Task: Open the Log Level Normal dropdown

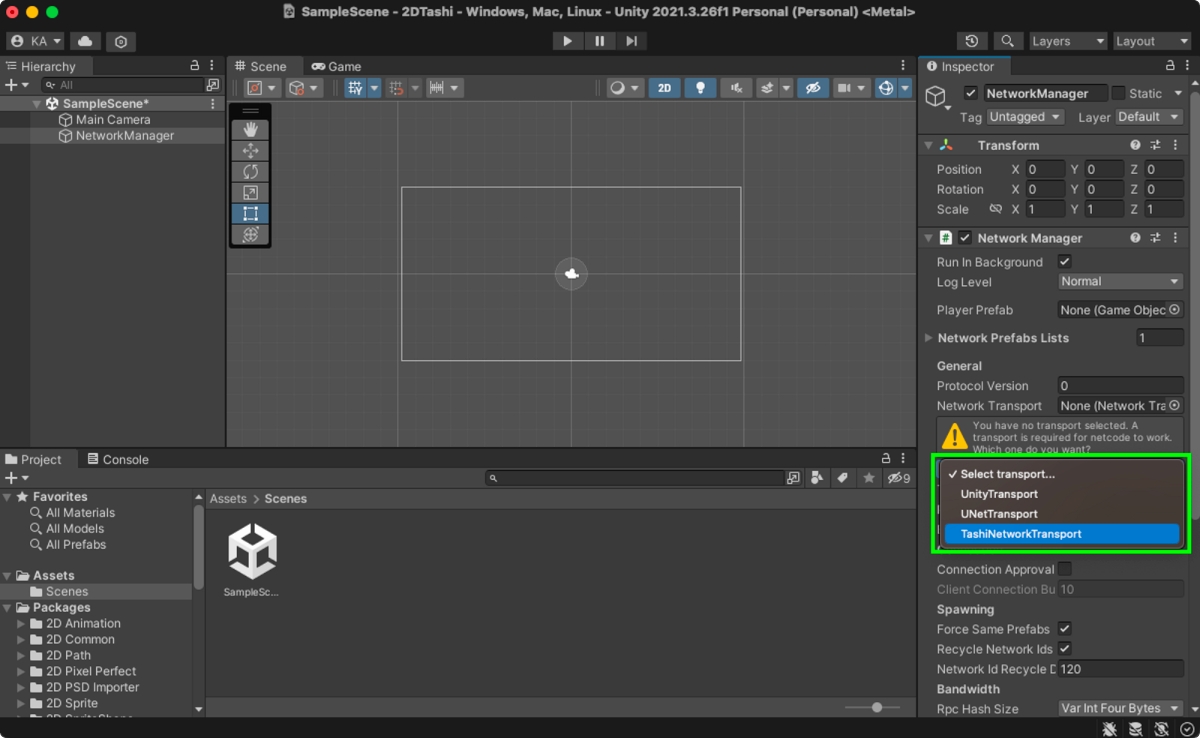Action: pos(1120,282)
